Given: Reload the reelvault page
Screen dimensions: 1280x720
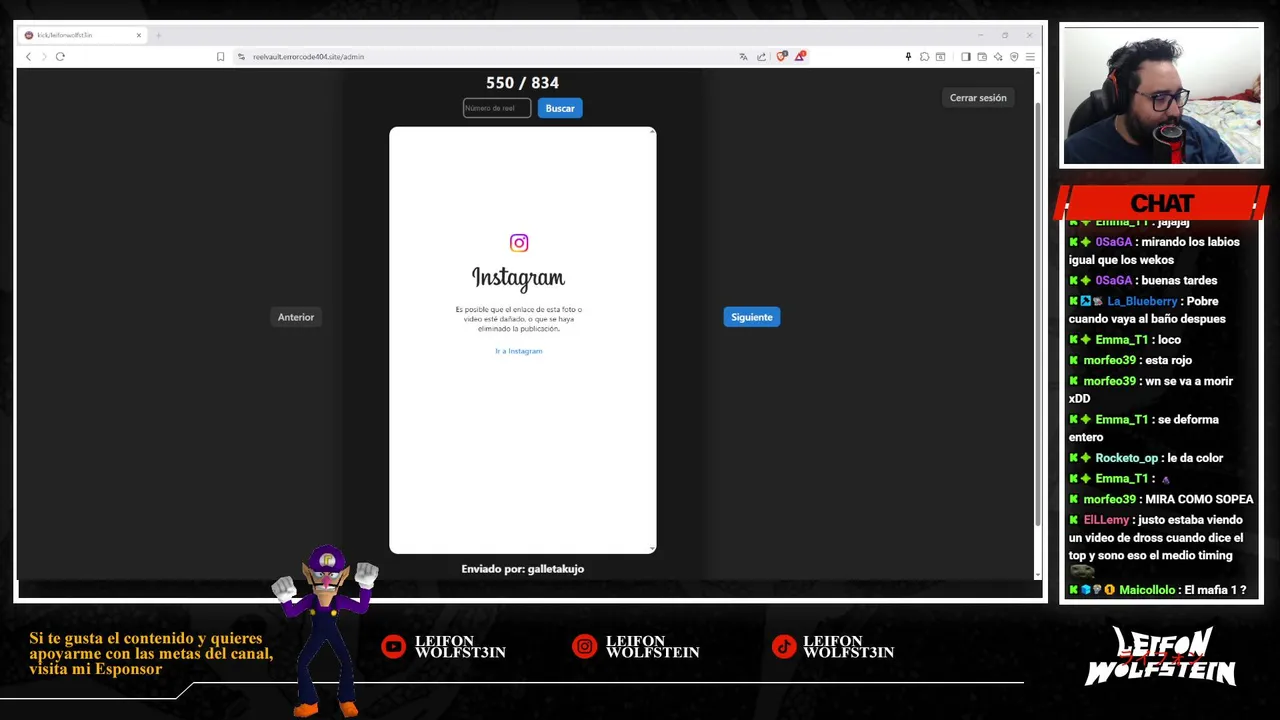Looking at the screenshot, I should 60,57.
